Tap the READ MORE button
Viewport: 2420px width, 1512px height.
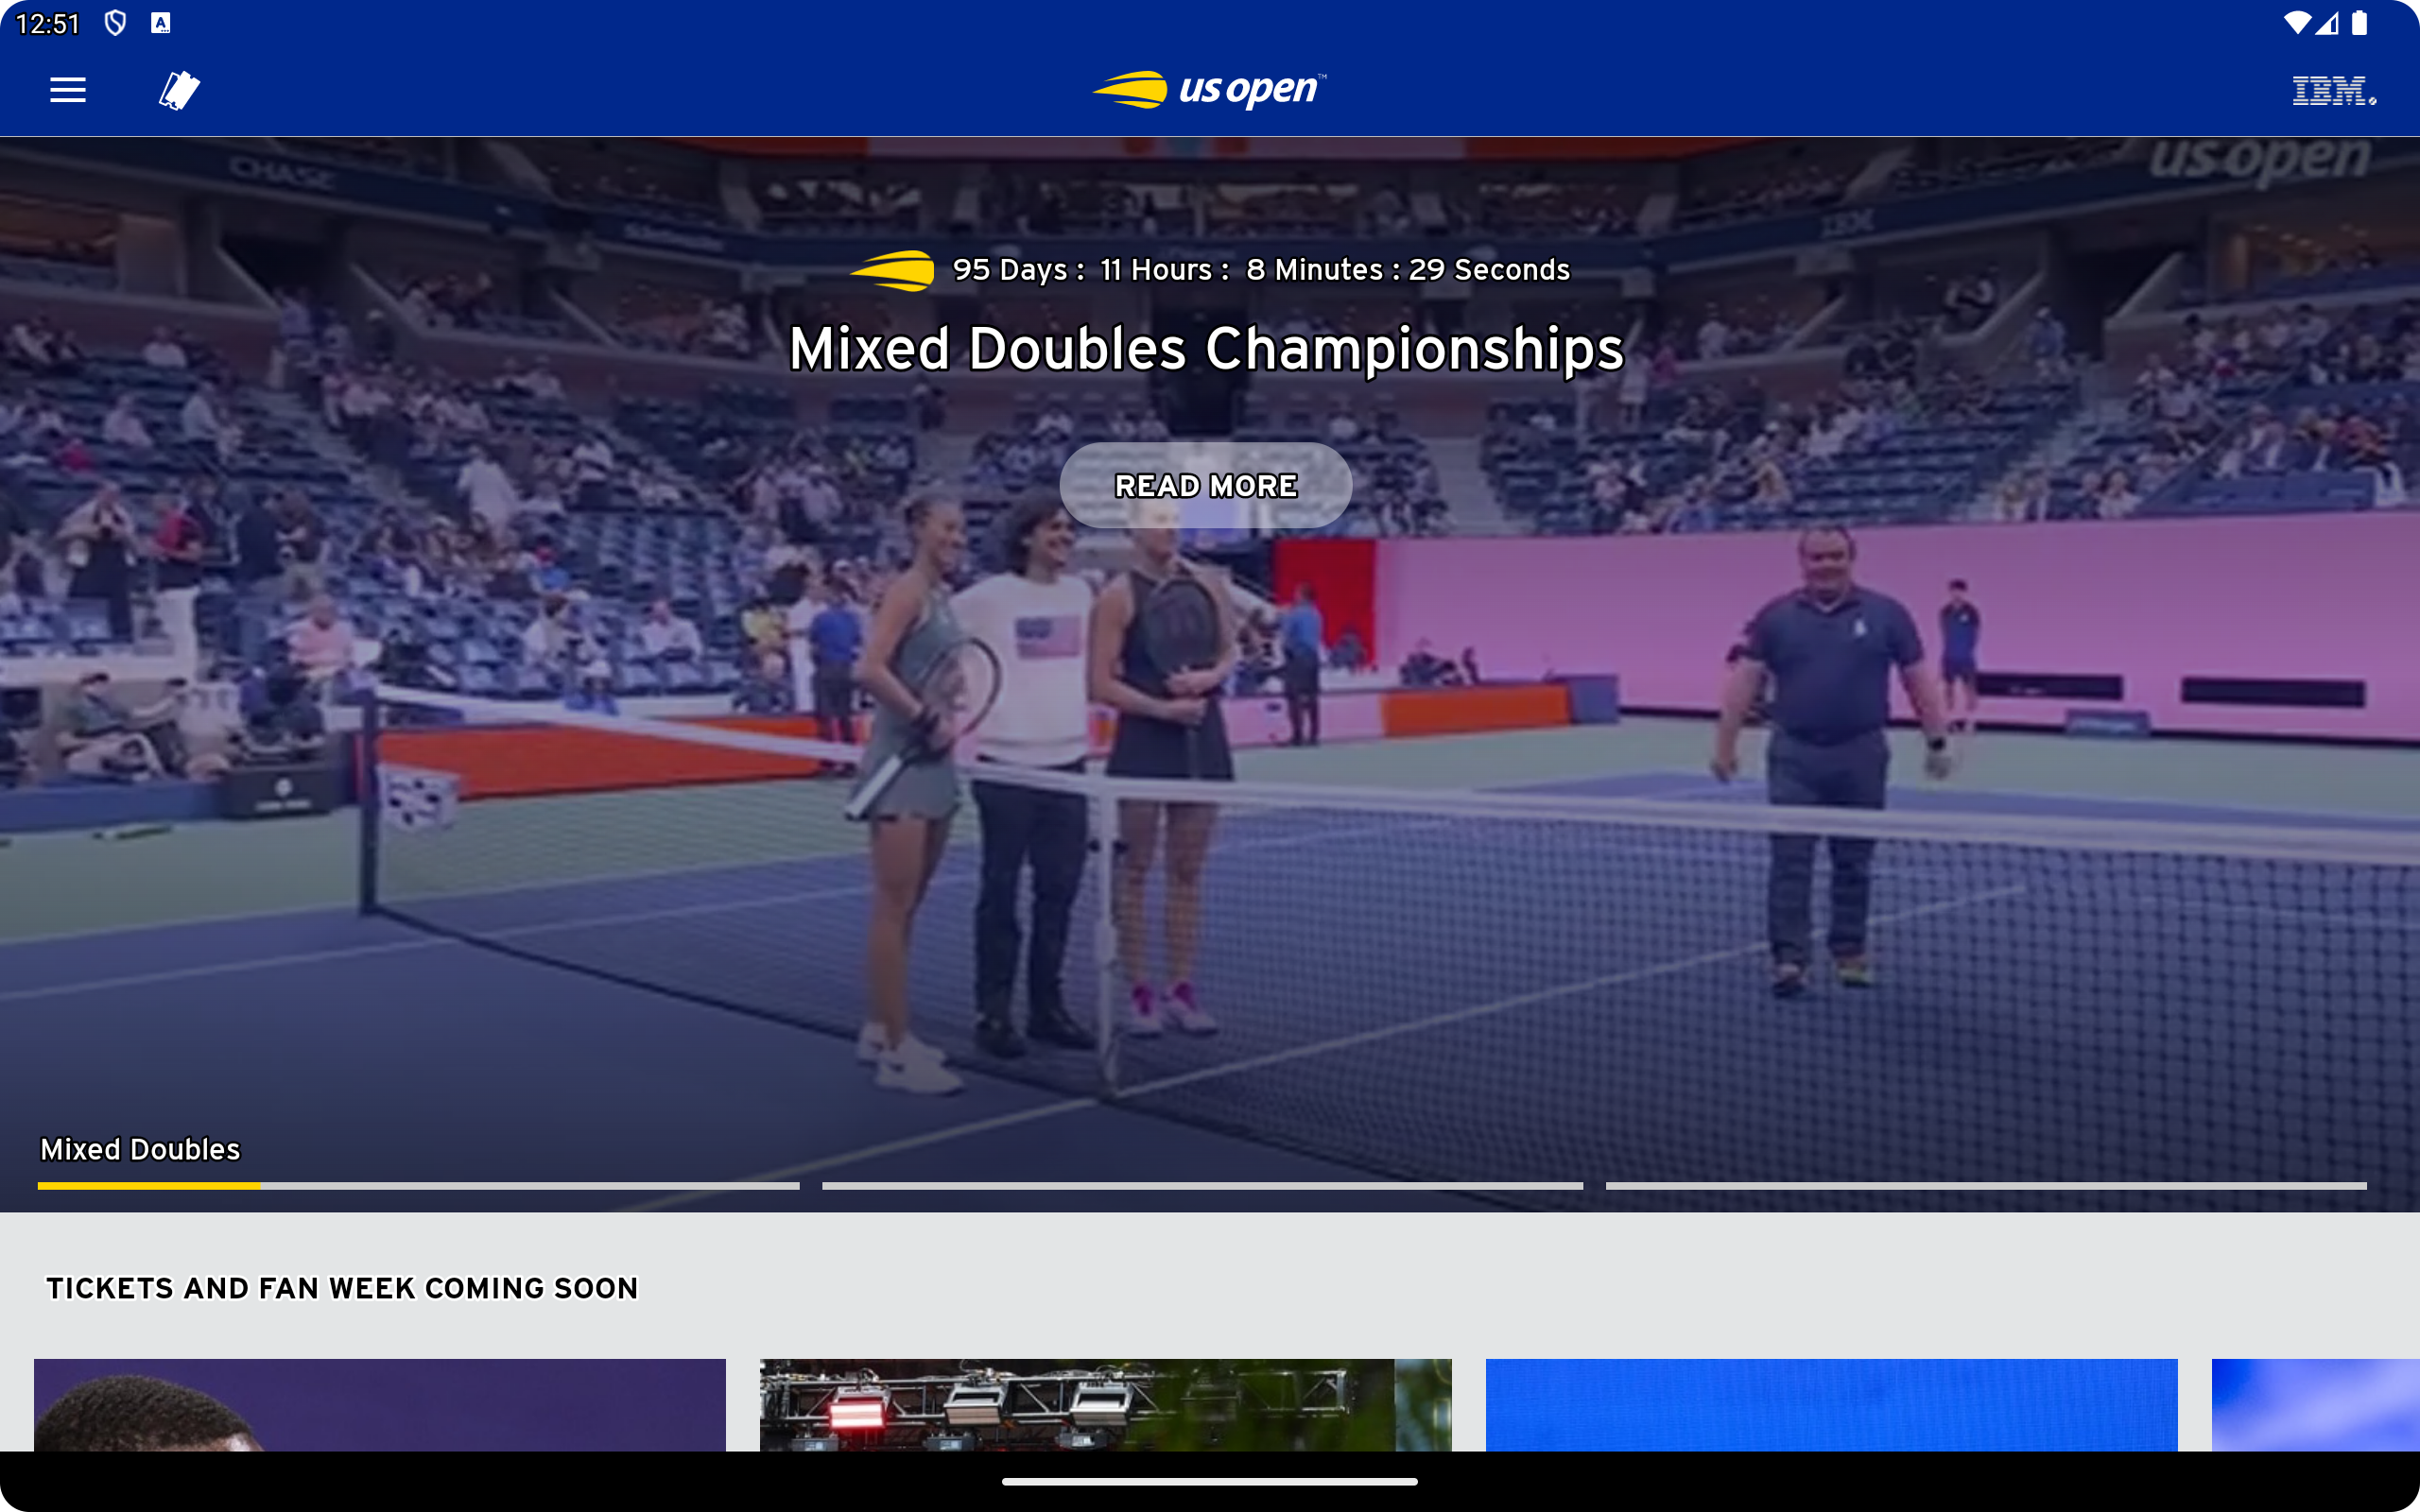pyautogui.click(x=1206, y=485)
